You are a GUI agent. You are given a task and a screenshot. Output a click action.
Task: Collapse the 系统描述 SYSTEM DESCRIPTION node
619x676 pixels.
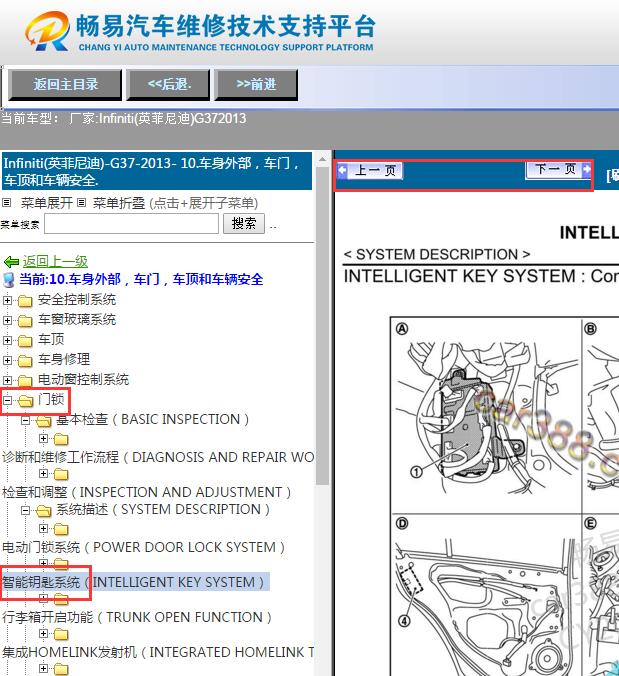pos(25,510)
